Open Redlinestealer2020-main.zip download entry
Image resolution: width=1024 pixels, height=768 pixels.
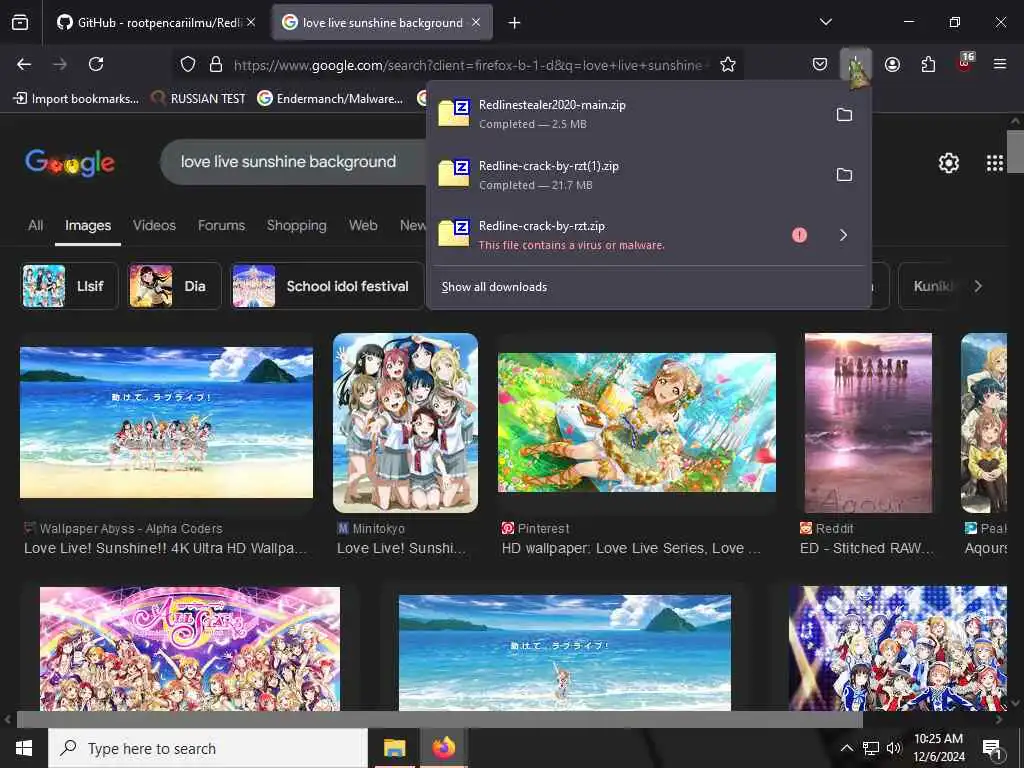coord(627,114)
